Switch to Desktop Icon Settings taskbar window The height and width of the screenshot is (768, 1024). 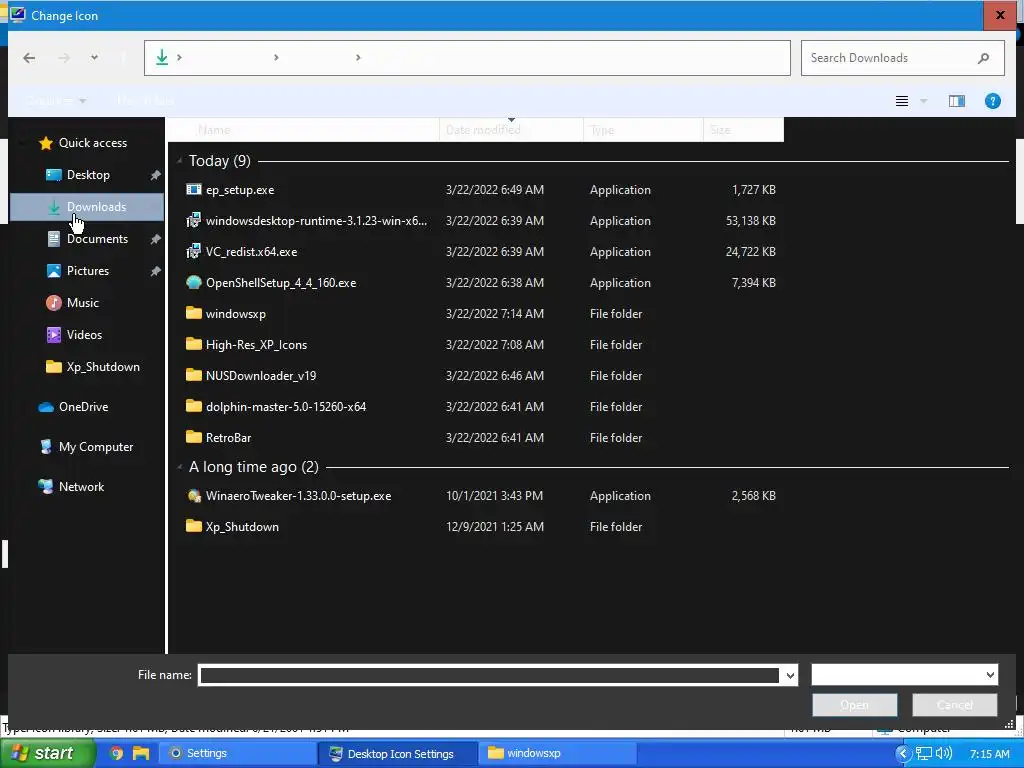397,753
